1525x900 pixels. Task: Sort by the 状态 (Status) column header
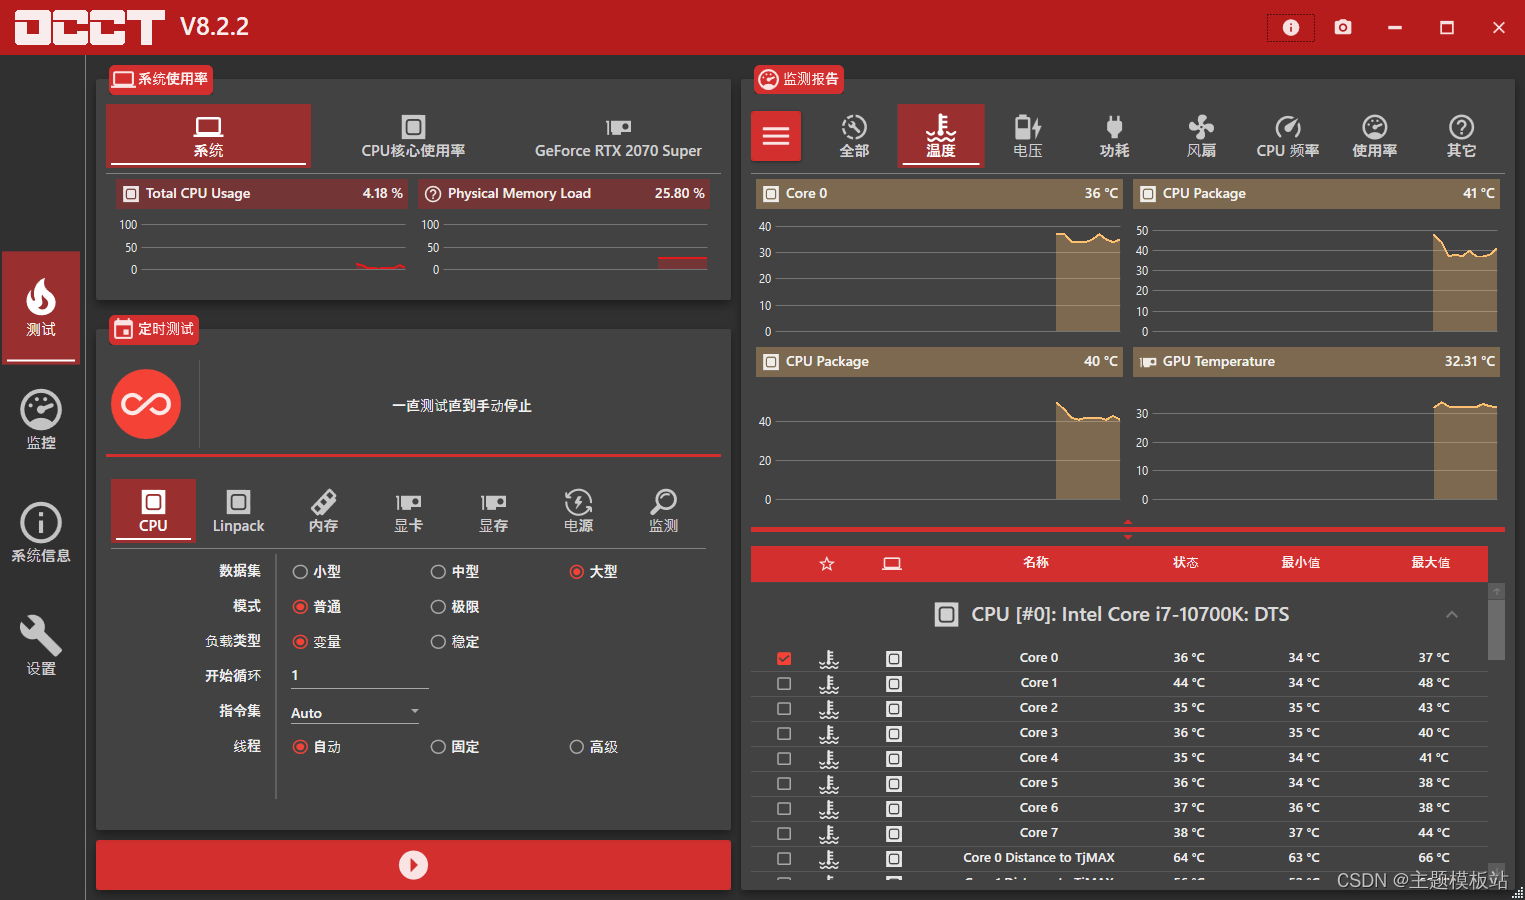point(1186,563)
